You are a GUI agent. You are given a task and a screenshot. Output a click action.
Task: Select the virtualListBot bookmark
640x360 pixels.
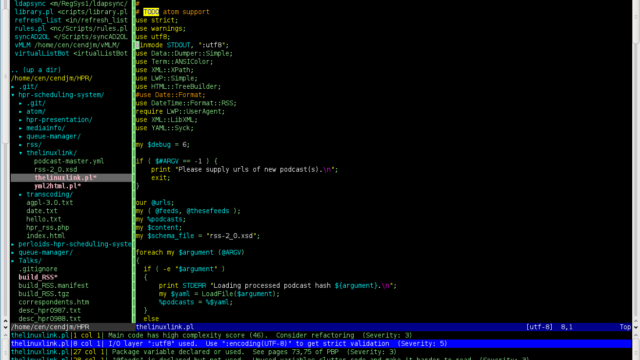point(71,53)
